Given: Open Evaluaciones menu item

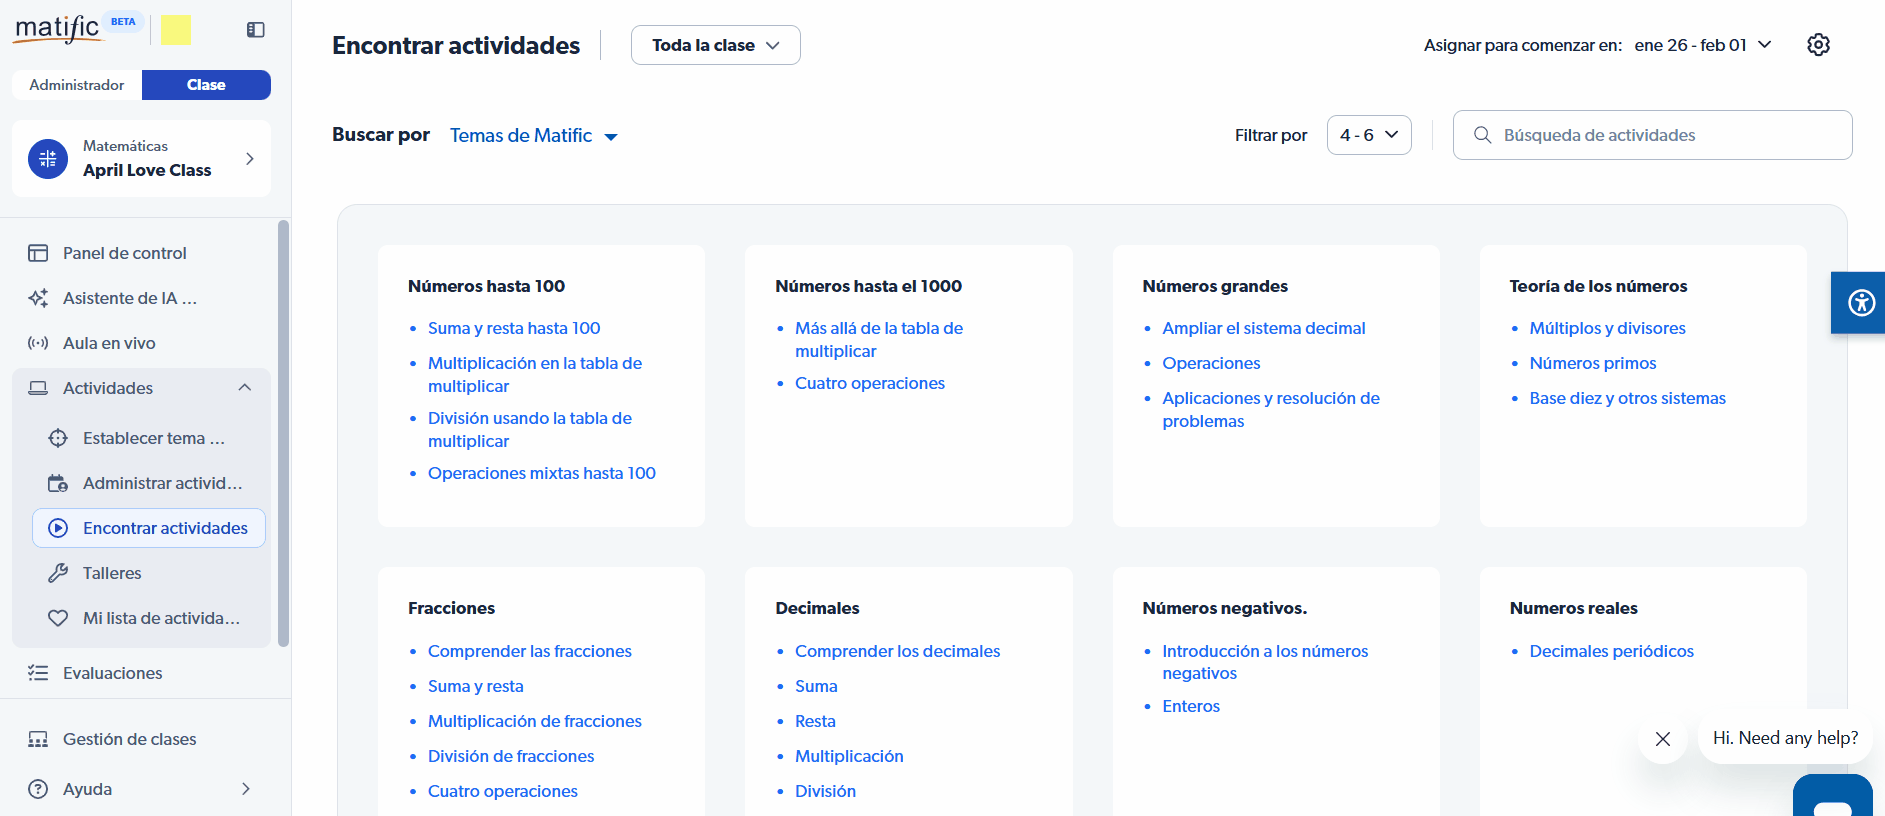Looking at the screenshot, I should (x=113, y=673).
